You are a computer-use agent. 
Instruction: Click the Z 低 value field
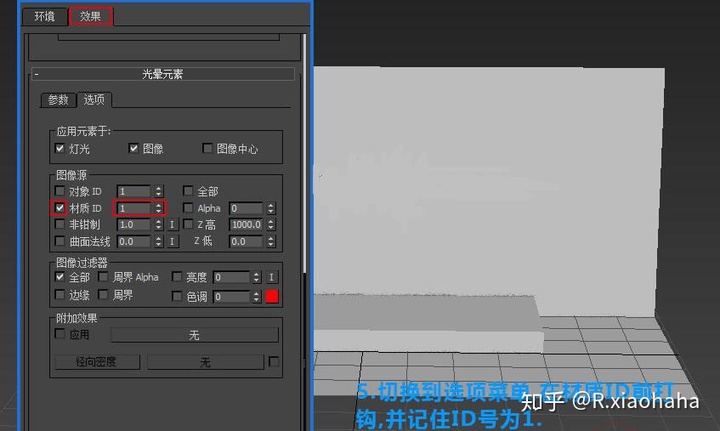246,242
